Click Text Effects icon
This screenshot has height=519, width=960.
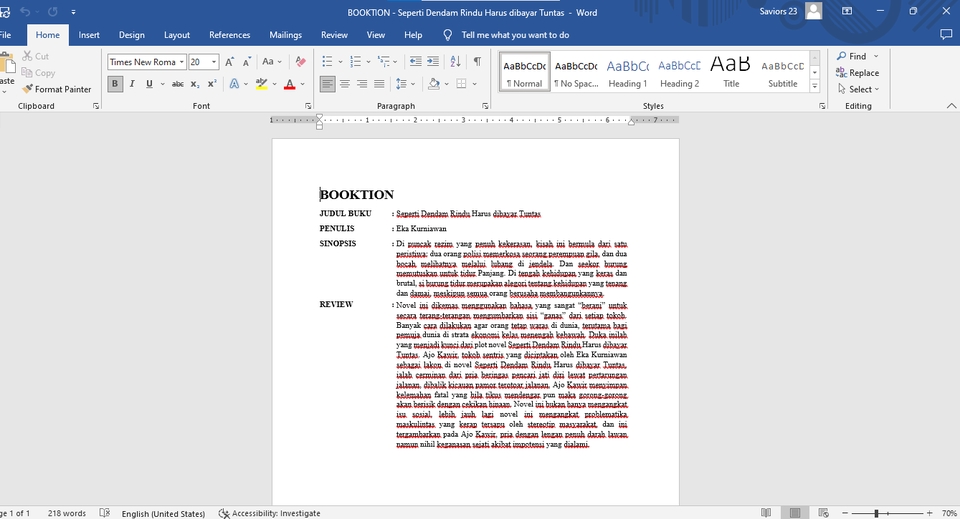click(234, 84)
